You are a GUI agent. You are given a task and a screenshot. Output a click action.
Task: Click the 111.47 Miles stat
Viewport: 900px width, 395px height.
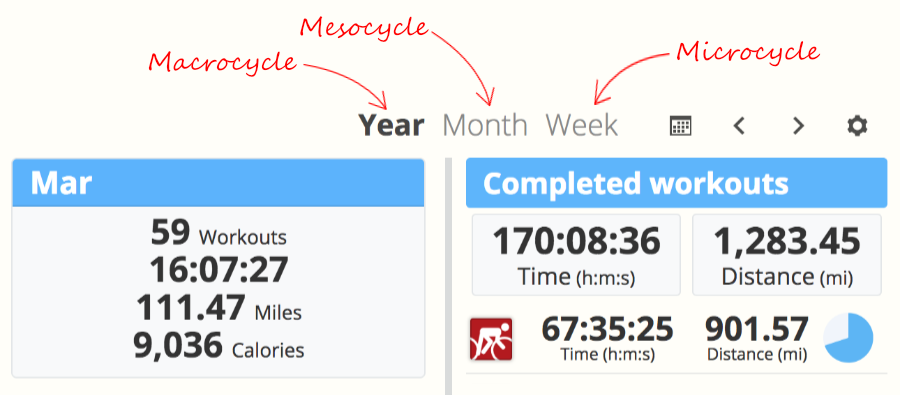(x=219, y=308)
